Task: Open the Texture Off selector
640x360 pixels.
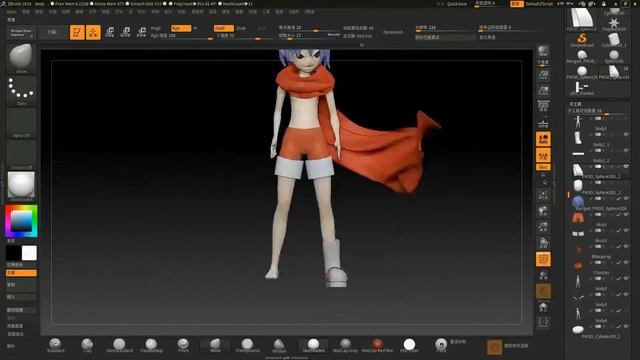Action: click(x=21, y=155)
